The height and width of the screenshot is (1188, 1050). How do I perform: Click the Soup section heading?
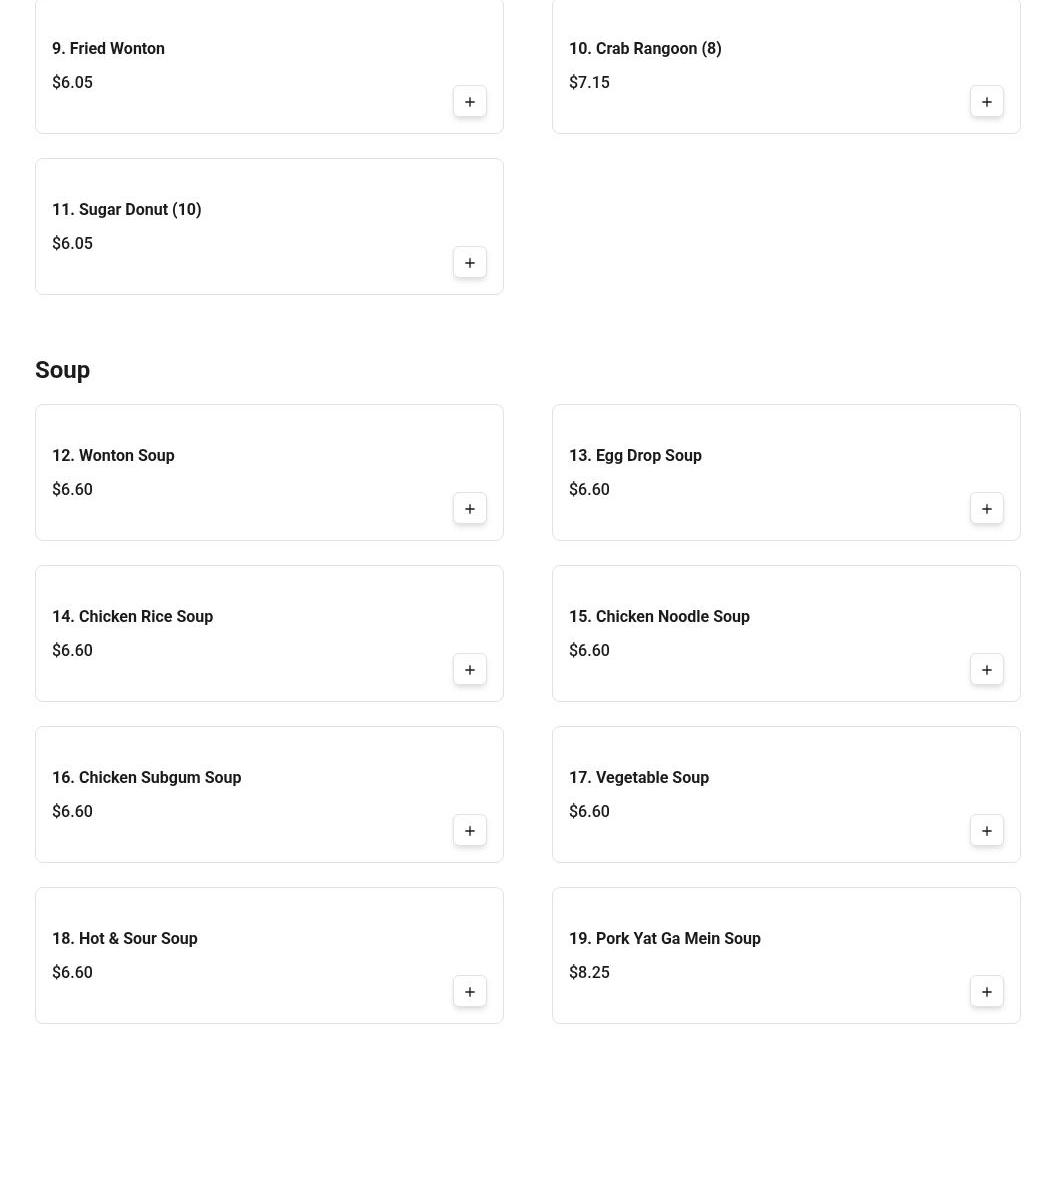[62, 370]
